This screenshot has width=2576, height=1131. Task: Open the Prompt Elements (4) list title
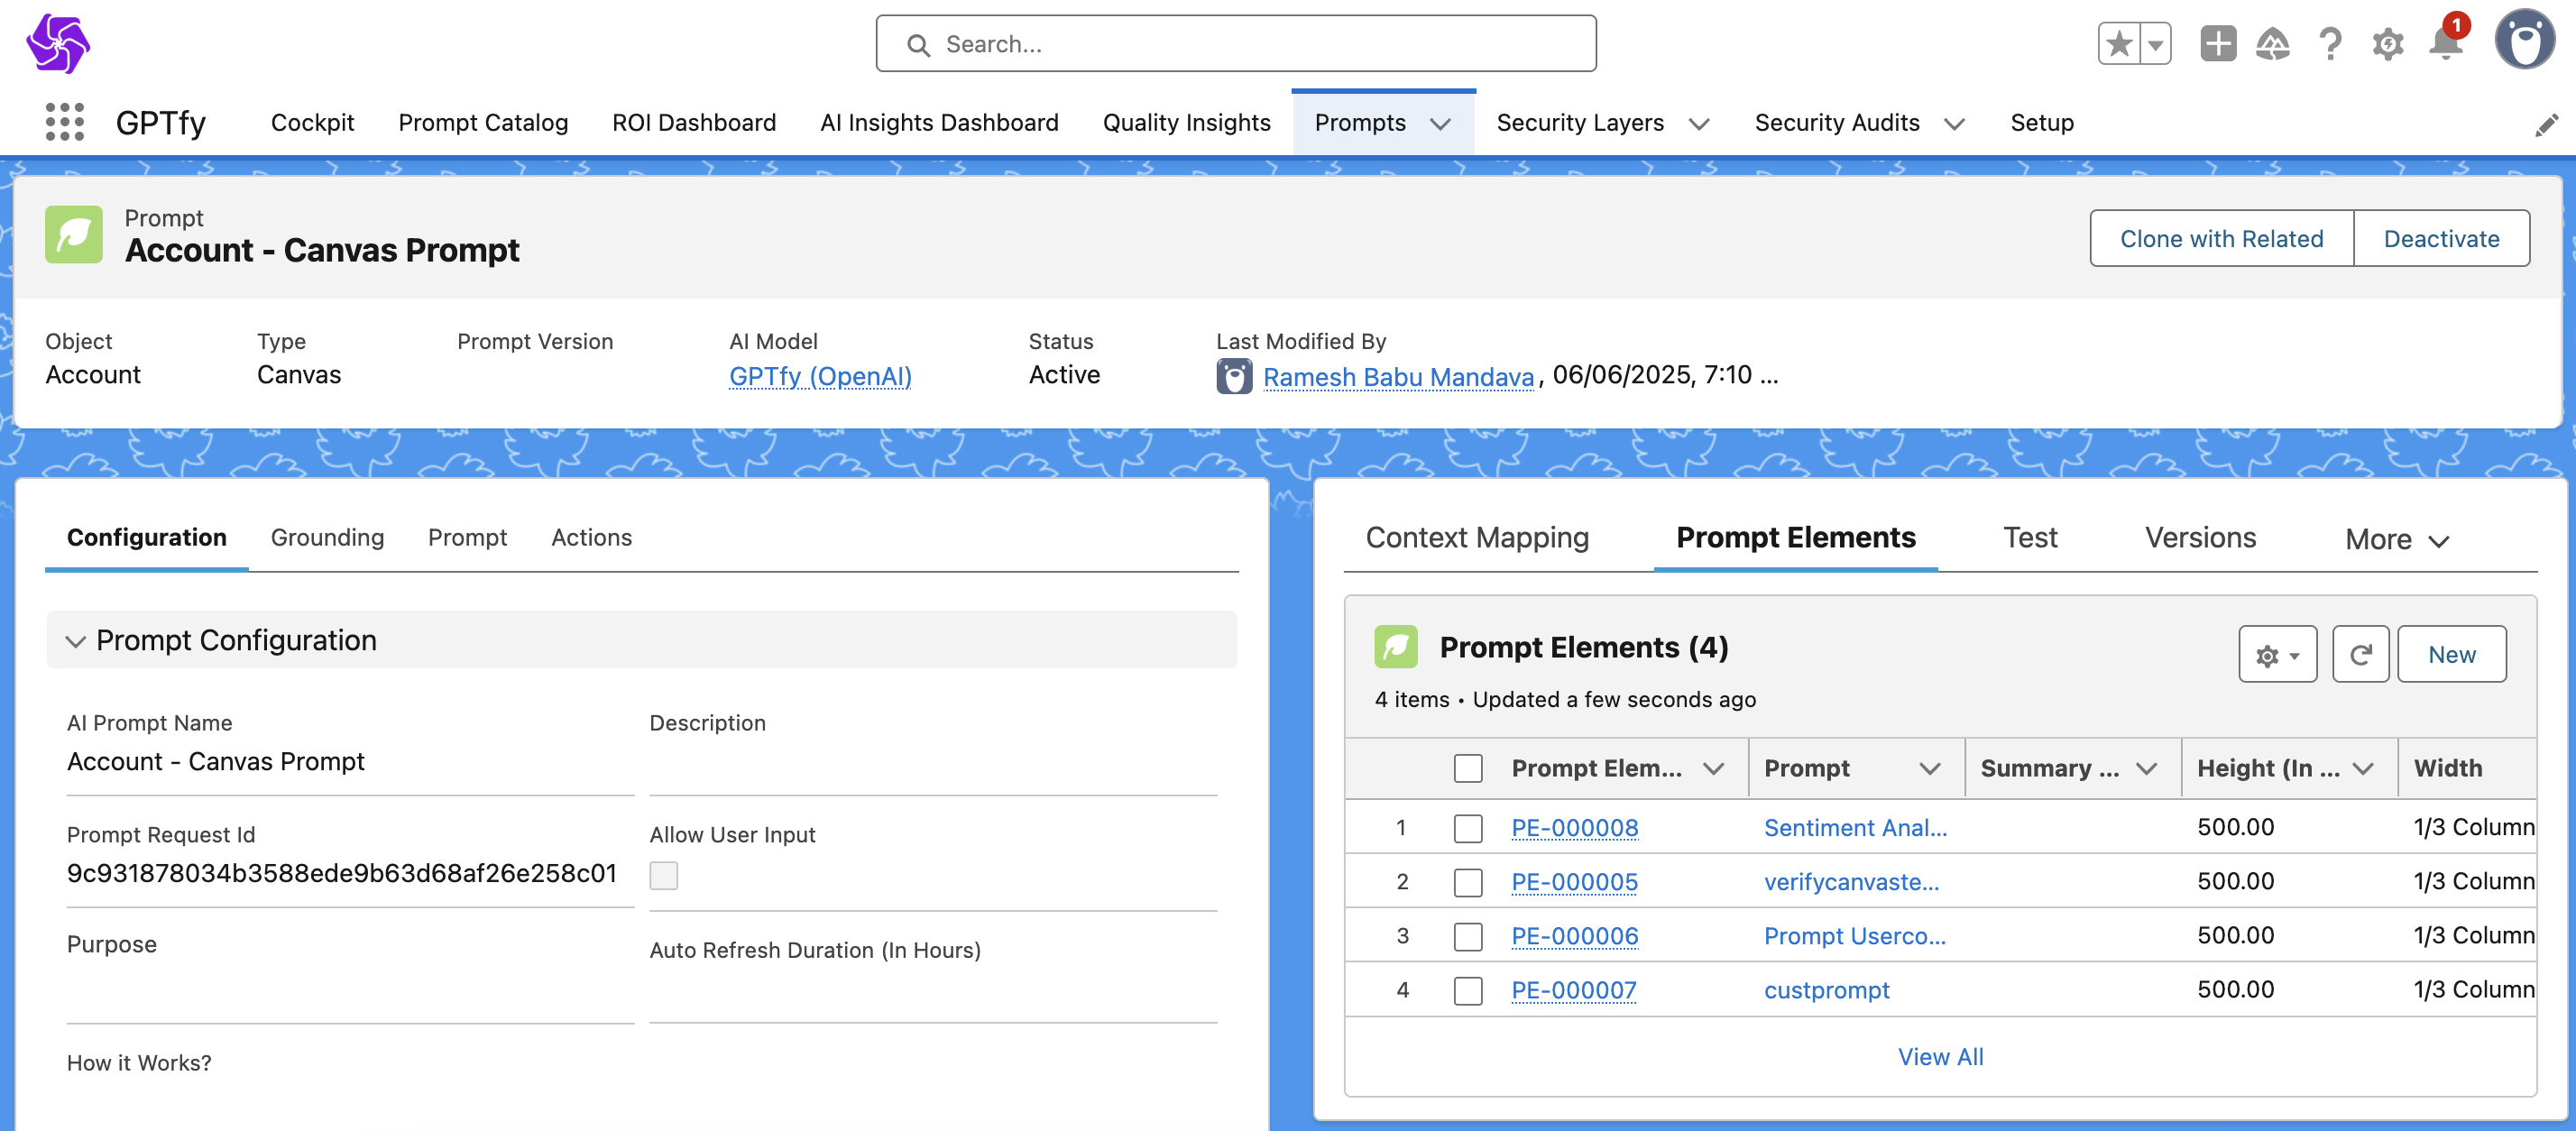[x=1583, y=647]
